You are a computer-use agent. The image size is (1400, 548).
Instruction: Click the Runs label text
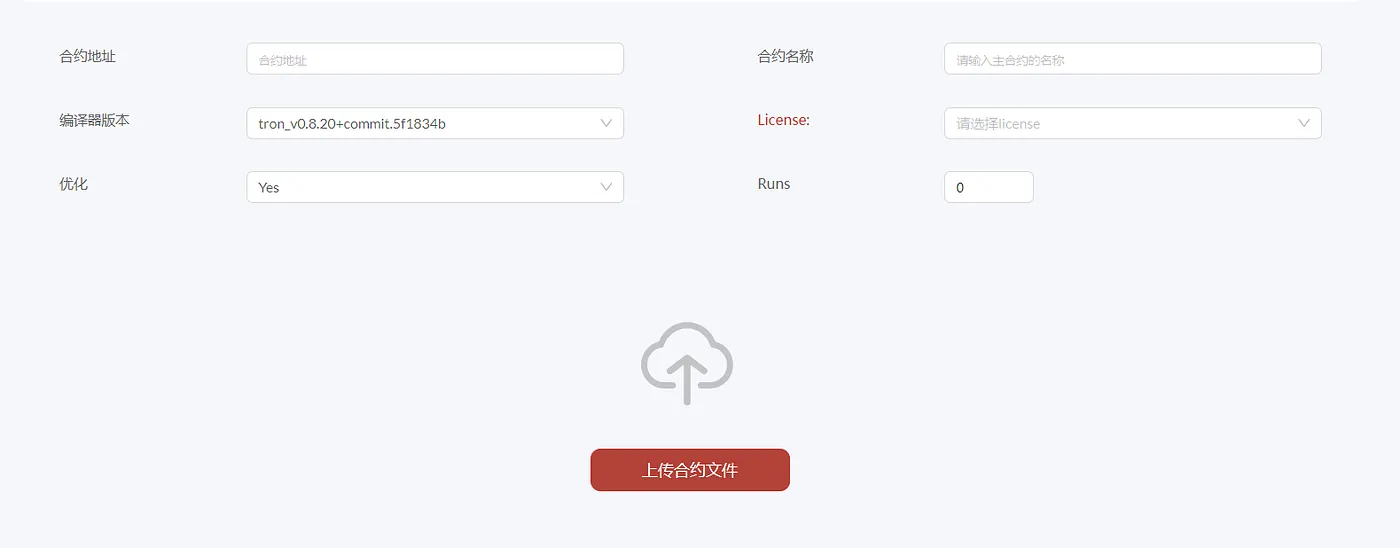coord(774,184)
